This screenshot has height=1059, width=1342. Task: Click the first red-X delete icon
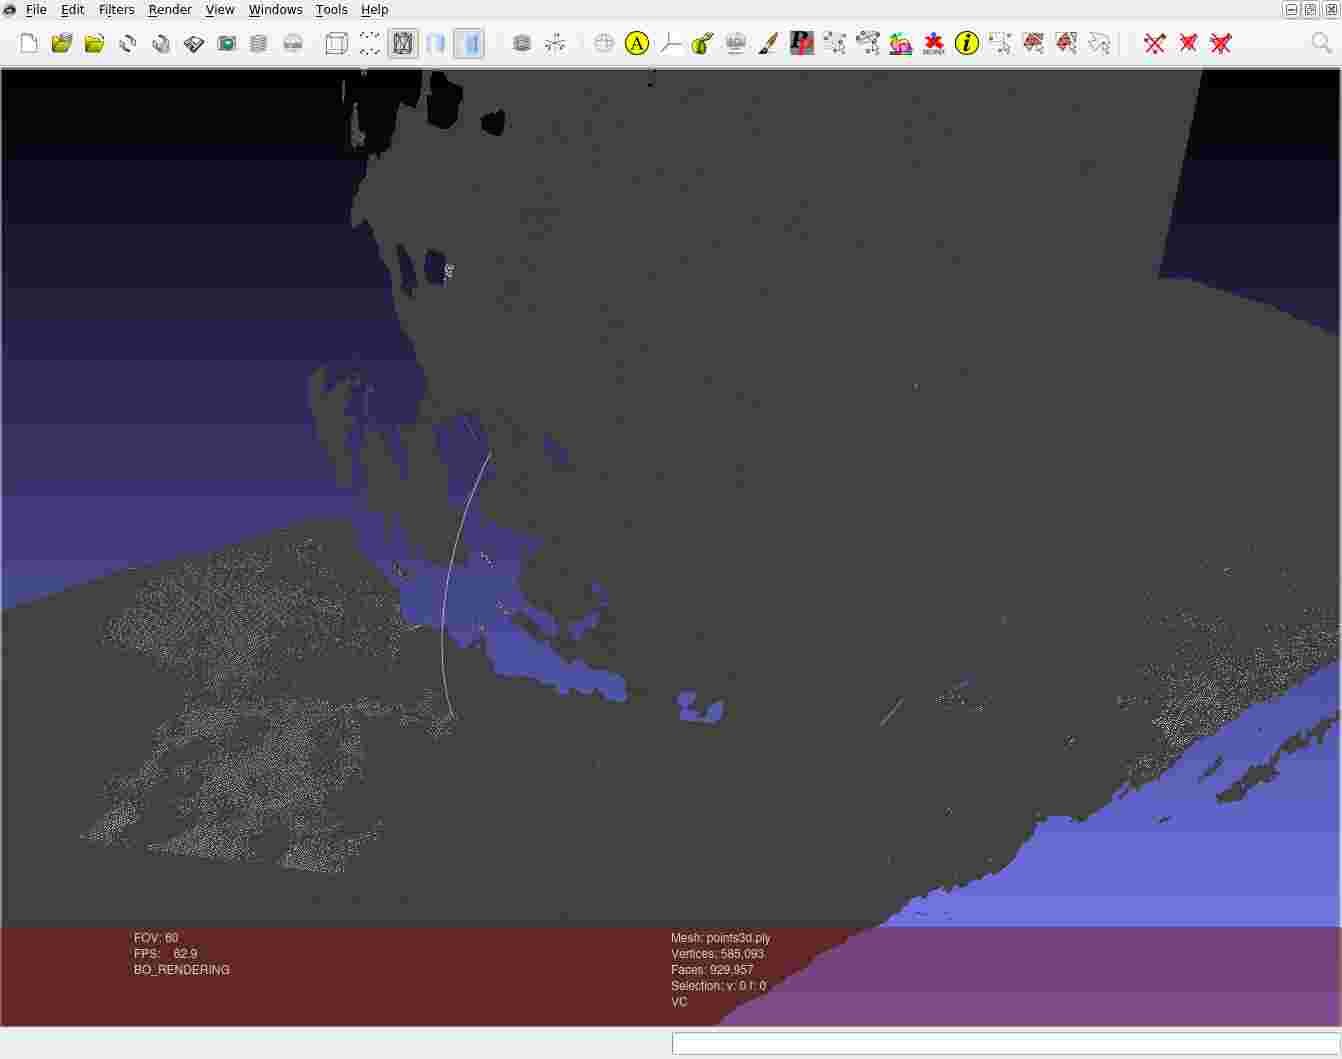(x=1154, y=43)
